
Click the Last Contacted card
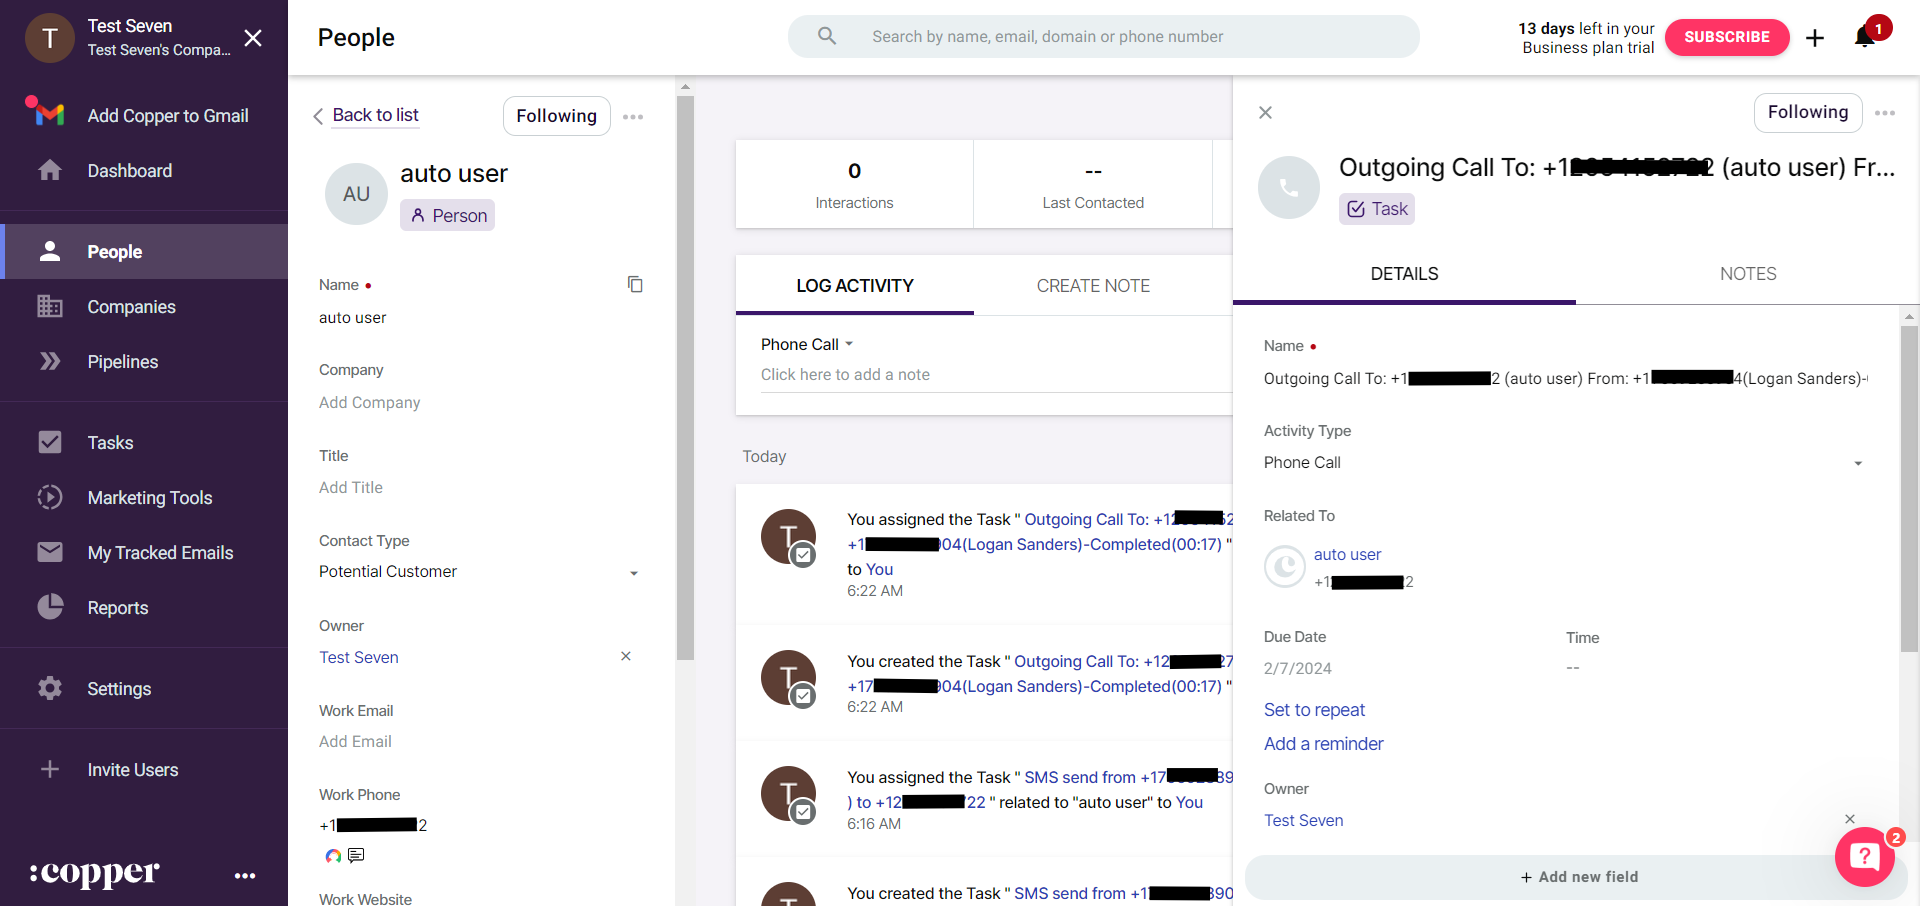1093,184
